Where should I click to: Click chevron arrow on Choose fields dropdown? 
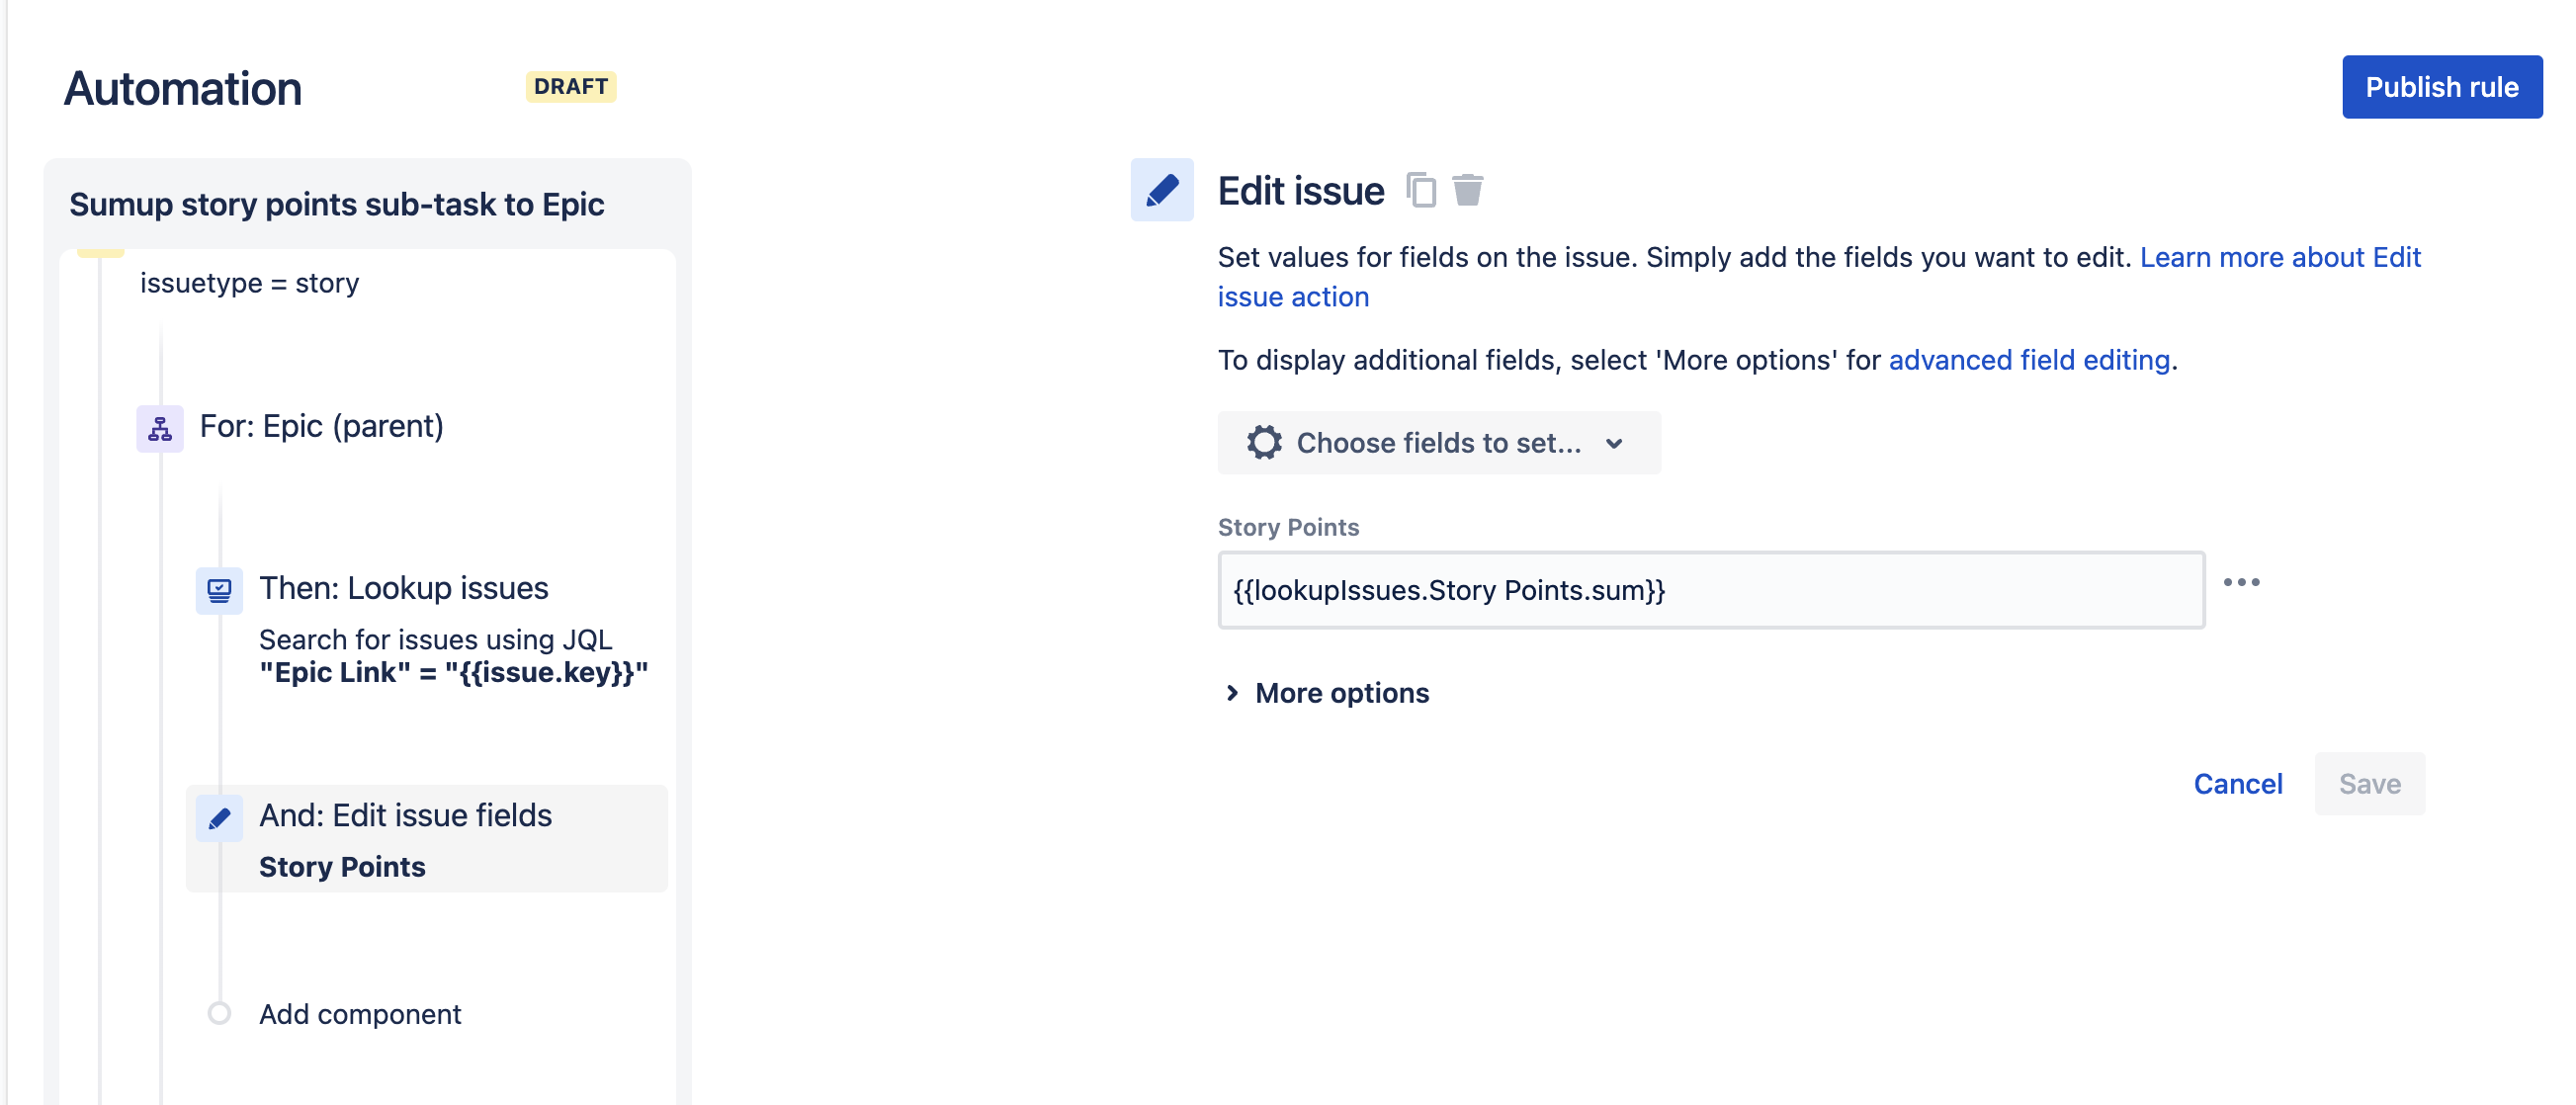pyautogui.click(x=1613, y=444)
